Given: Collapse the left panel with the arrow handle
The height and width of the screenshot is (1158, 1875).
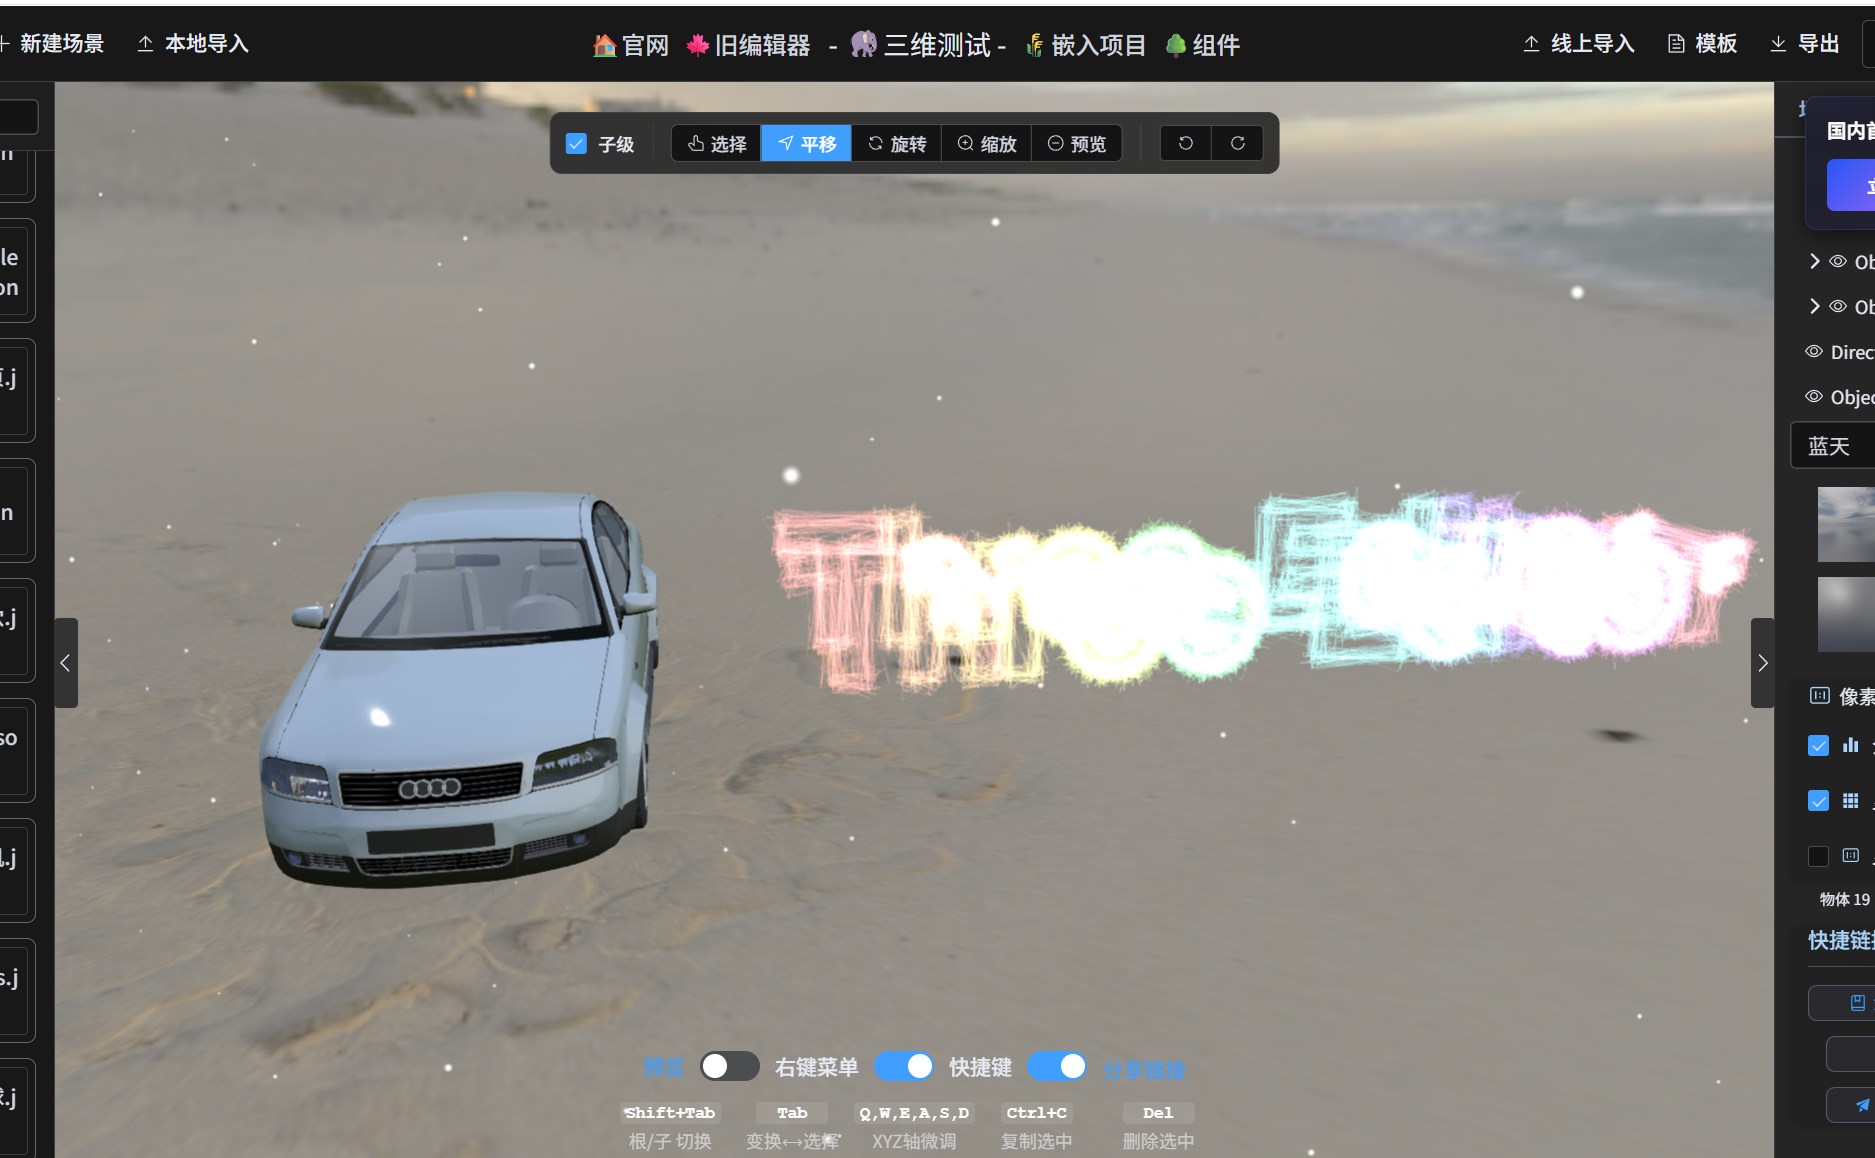Looking at the screenshot, I should tap(65, 663).
